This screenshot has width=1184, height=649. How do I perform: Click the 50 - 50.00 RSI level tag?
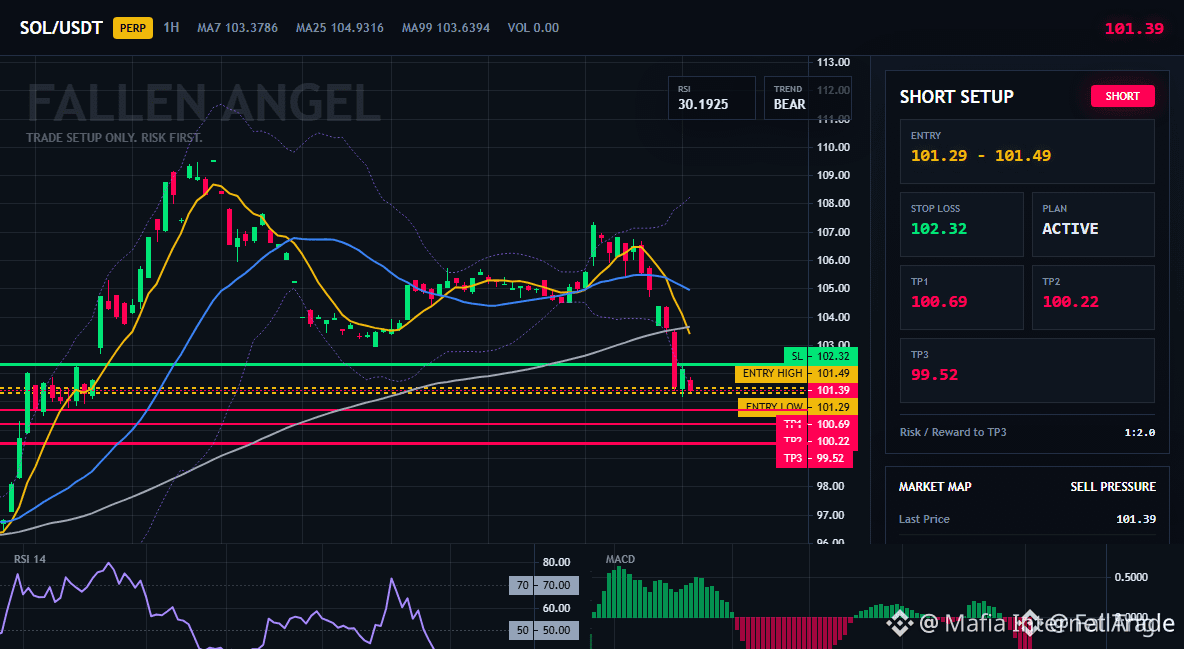tap(544, 630)
